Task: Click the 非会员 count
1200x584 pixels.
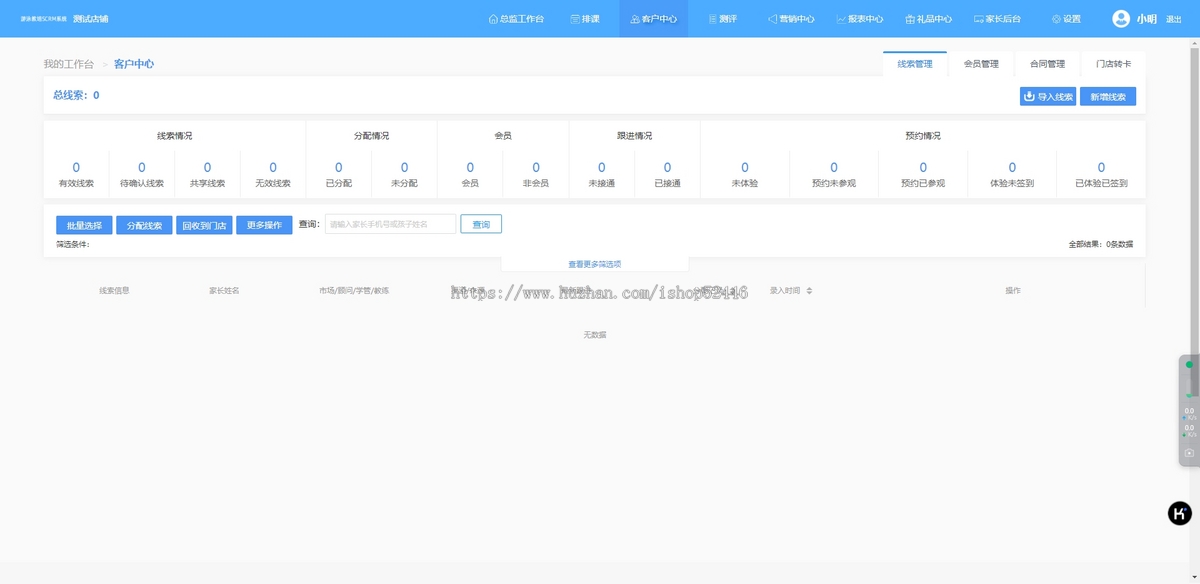Action: tap(536, 168)
